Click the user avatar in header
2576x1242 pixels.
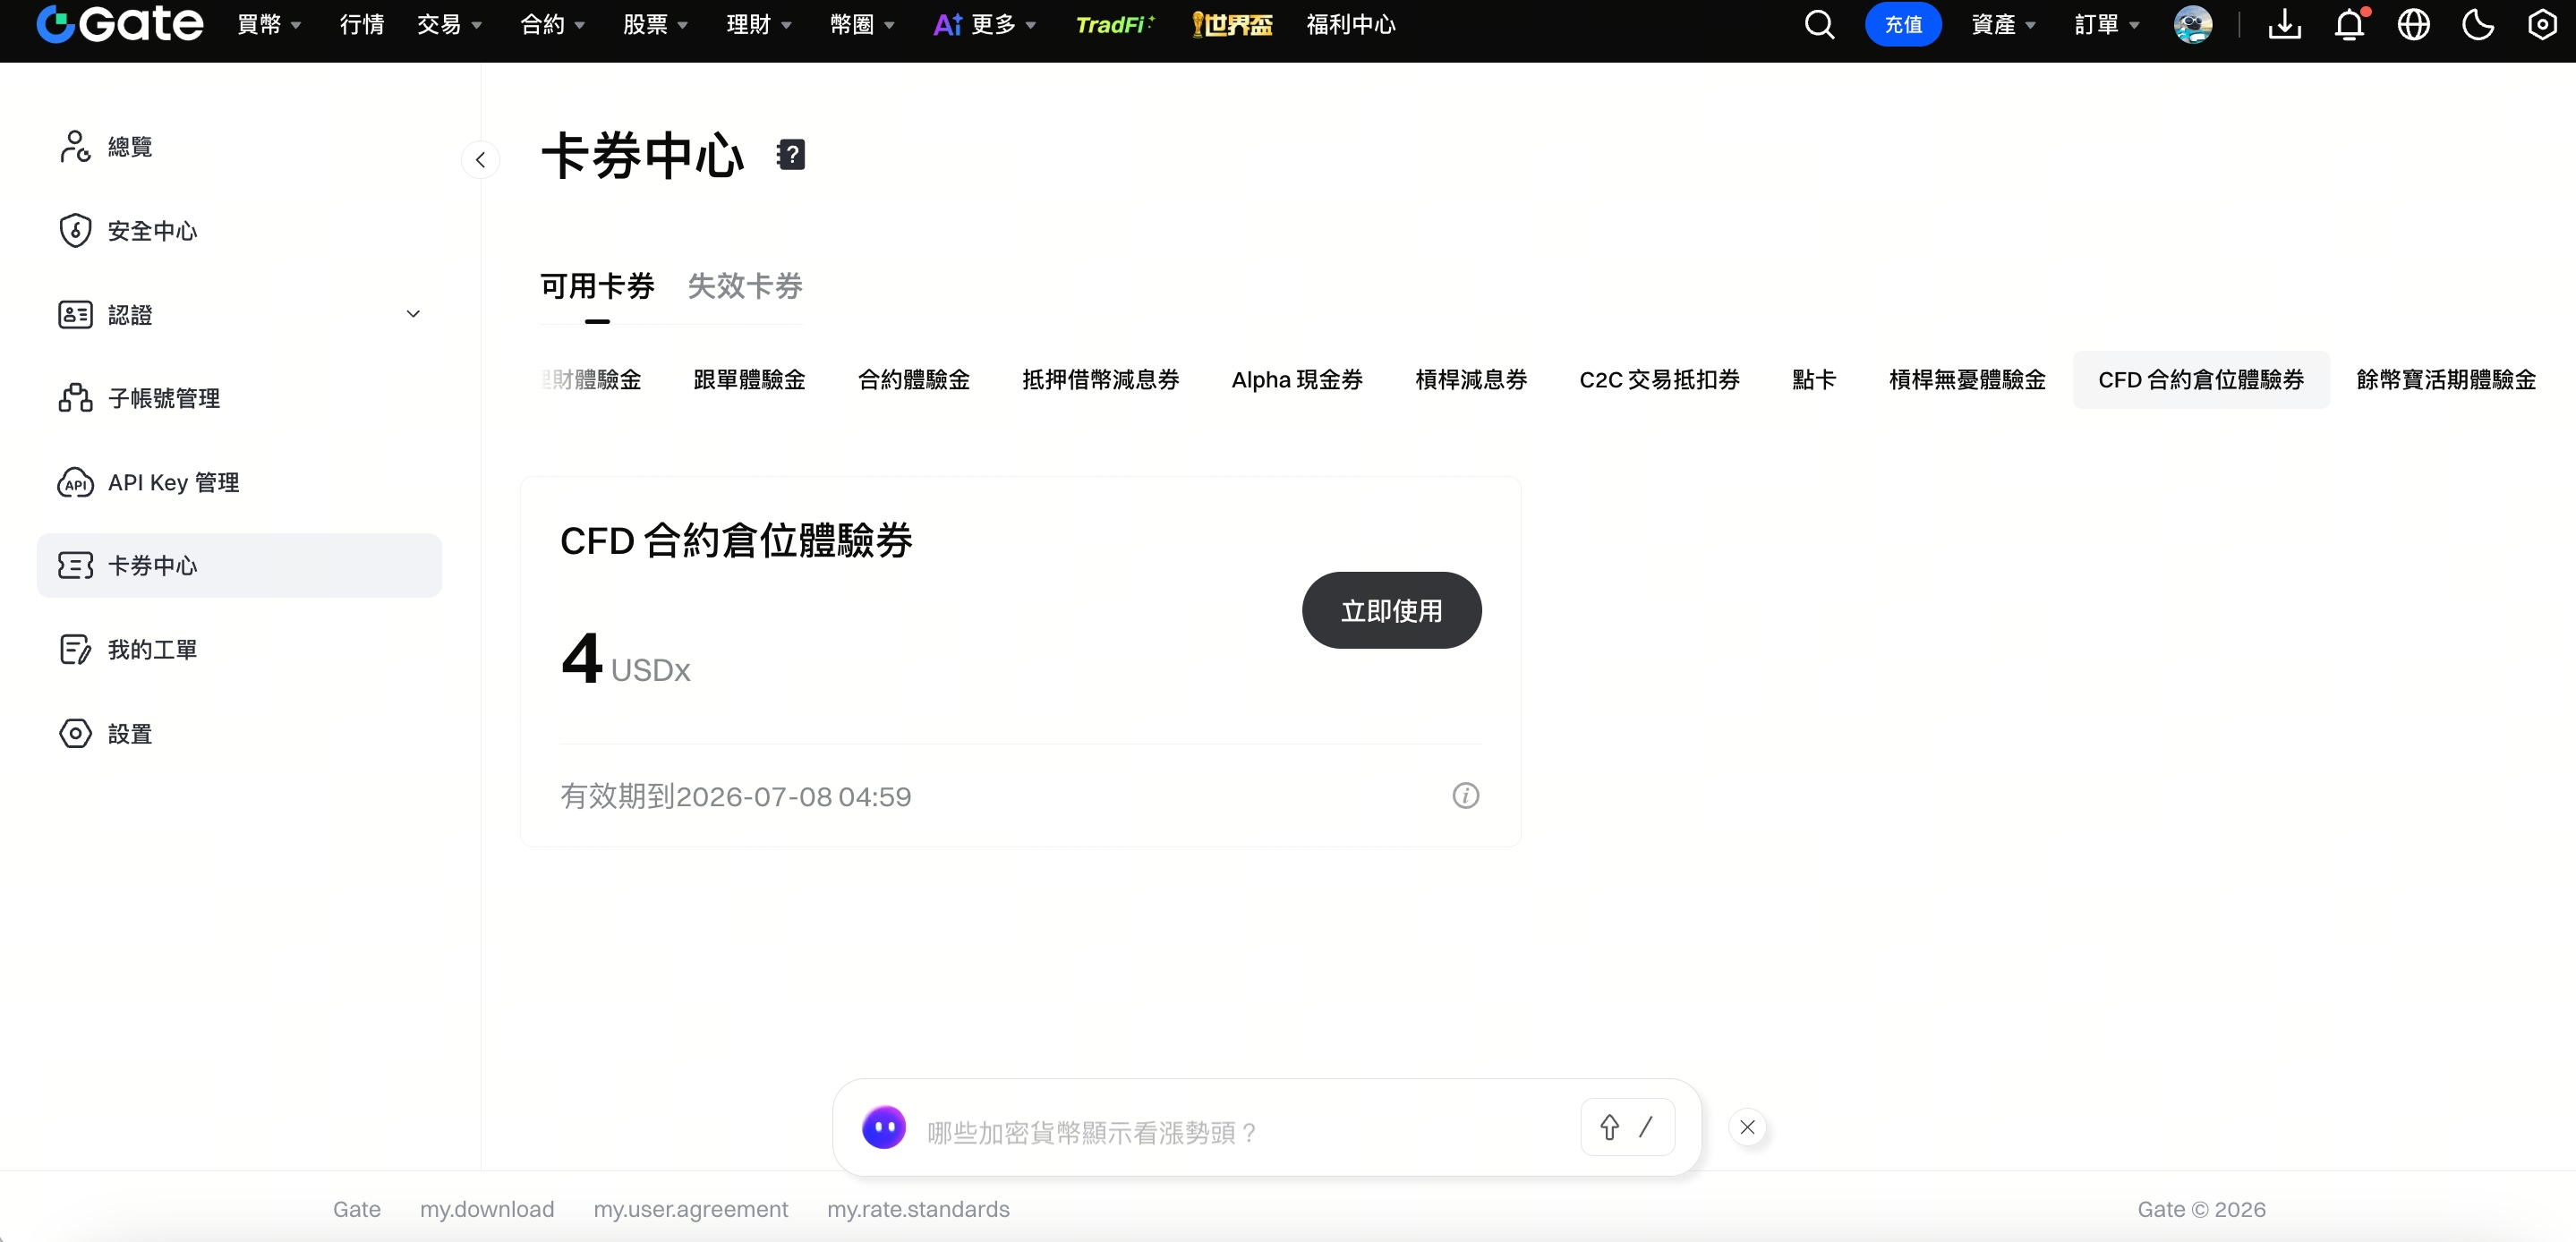coord(2192,25)
